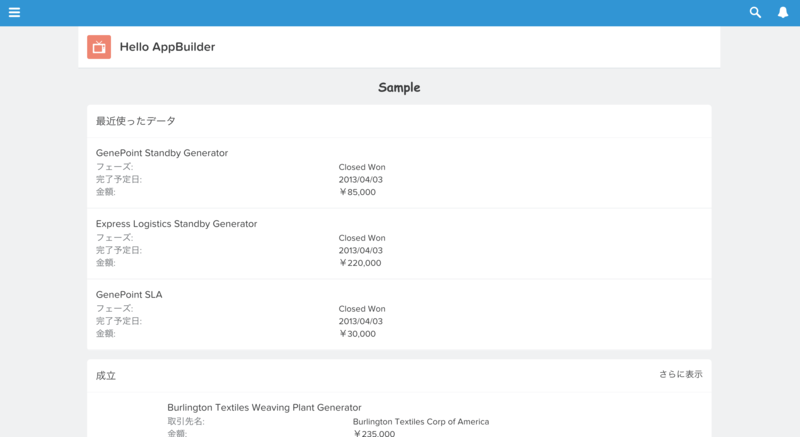Image resolution: width=800 pixels, height=437 pixels.
Task: Open the GenePoint SLA record
Action: tap(129, 295)
